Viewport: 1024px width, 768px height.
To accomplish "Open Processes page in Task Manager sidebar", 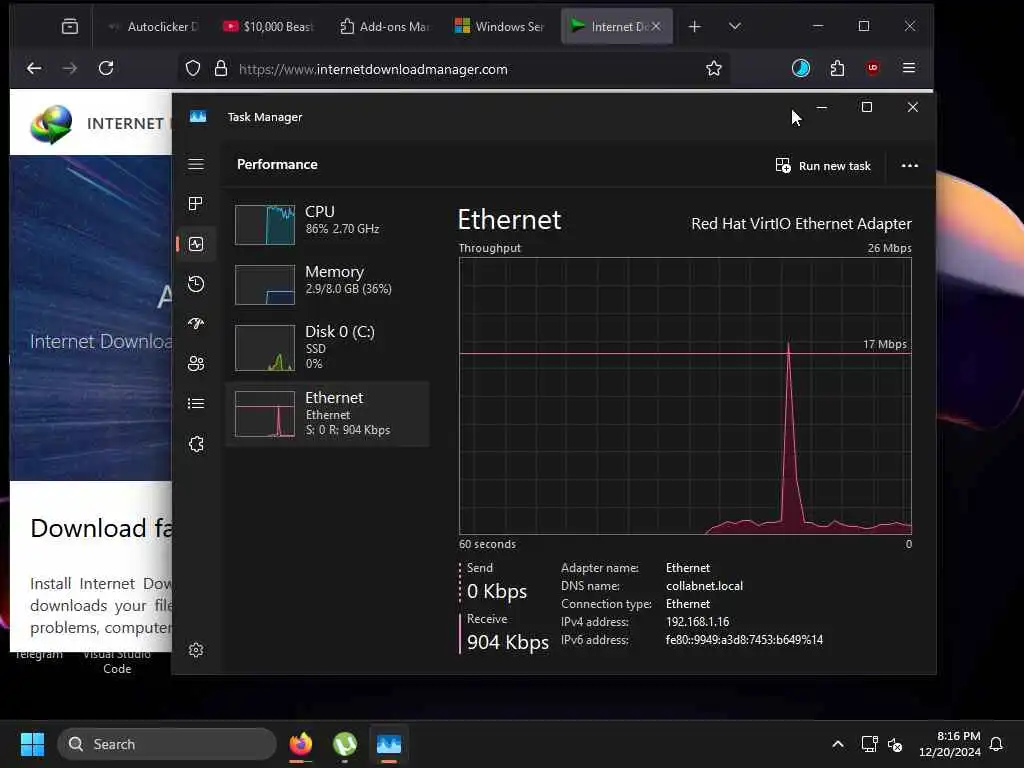I will 196,204.
